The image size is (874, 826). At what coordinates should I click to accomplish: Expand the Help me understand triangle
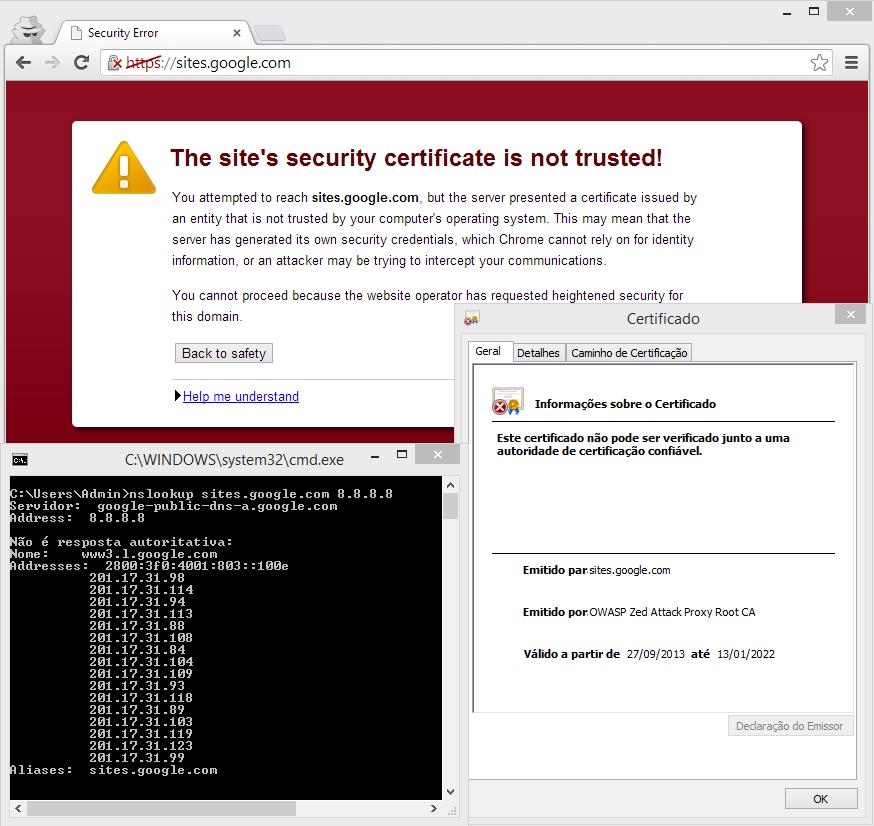[x=177, y=397]
